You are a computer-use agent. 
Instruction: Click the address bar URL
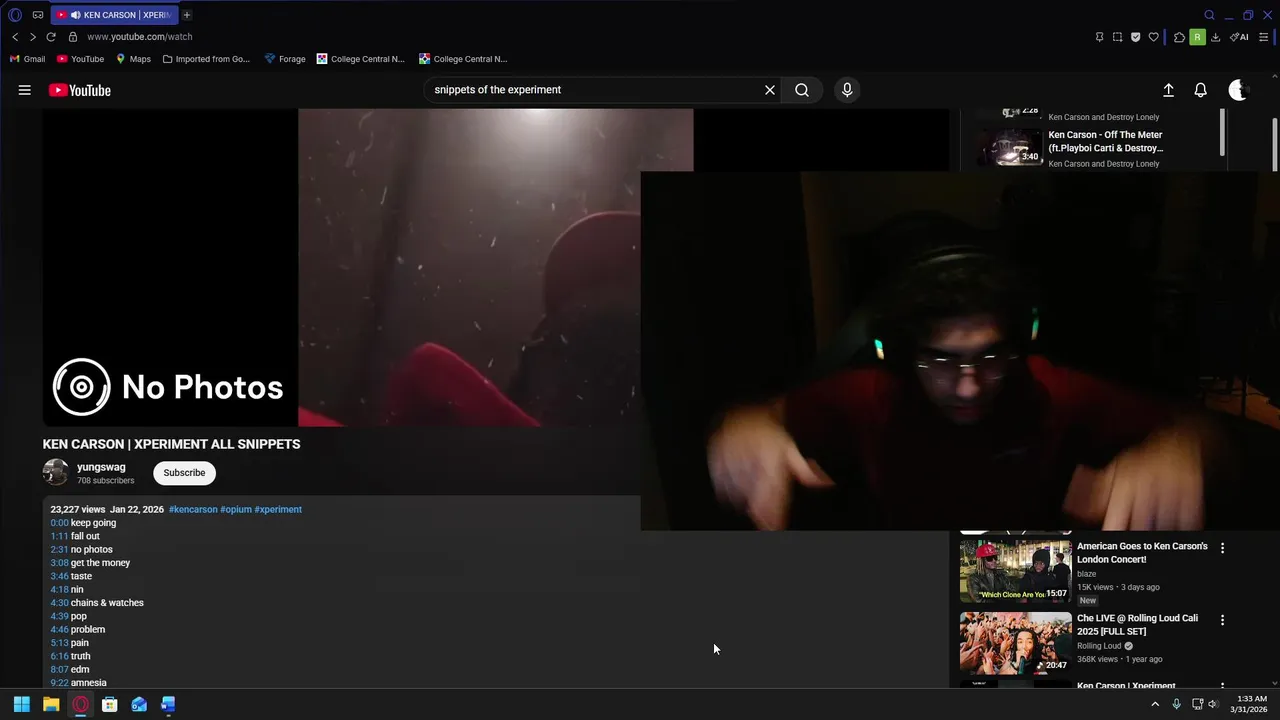(x=140, y=37)
